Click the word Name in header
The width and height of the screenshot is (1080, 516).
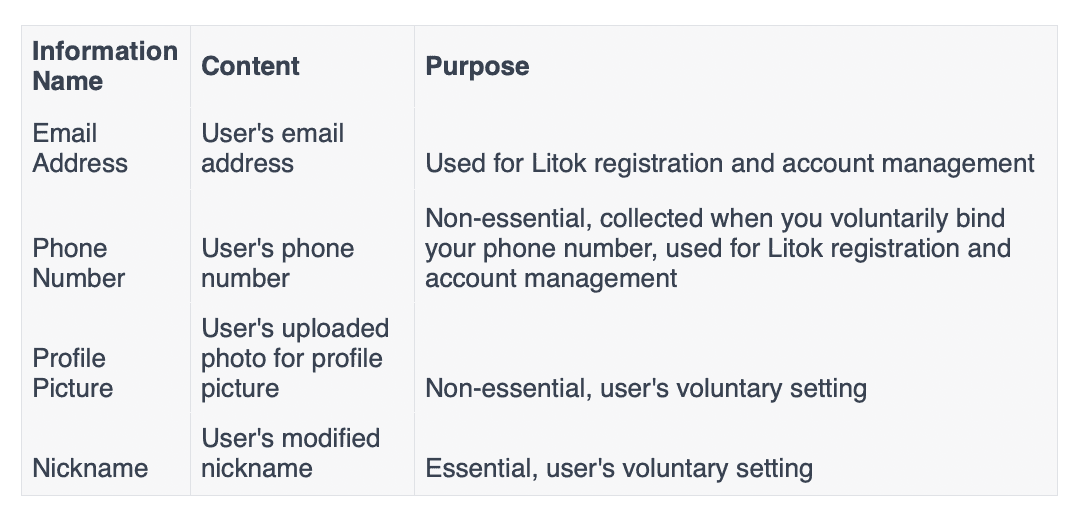[x=68, y=81]
